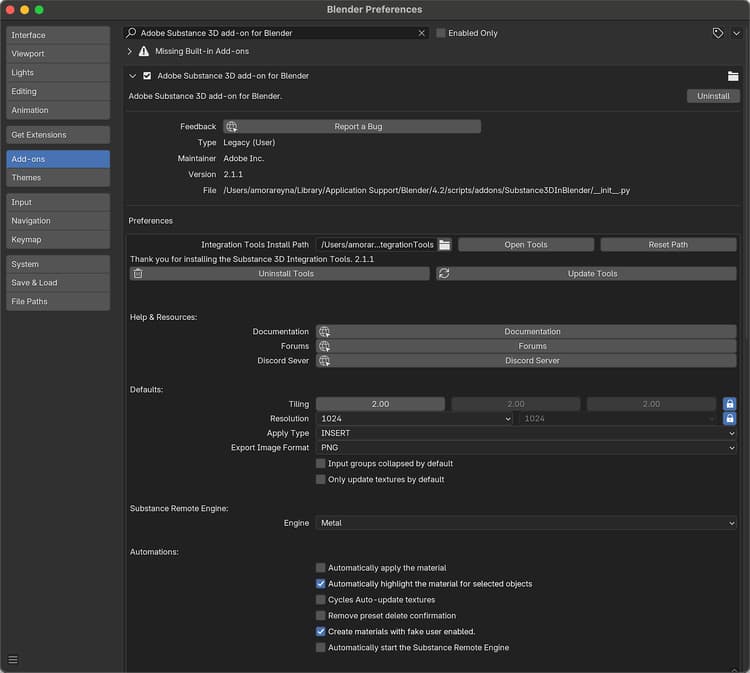The width and height of the screenshot is (750, 673).
Task: Open the Lights preferences tab
Action: tap(58, 72)
